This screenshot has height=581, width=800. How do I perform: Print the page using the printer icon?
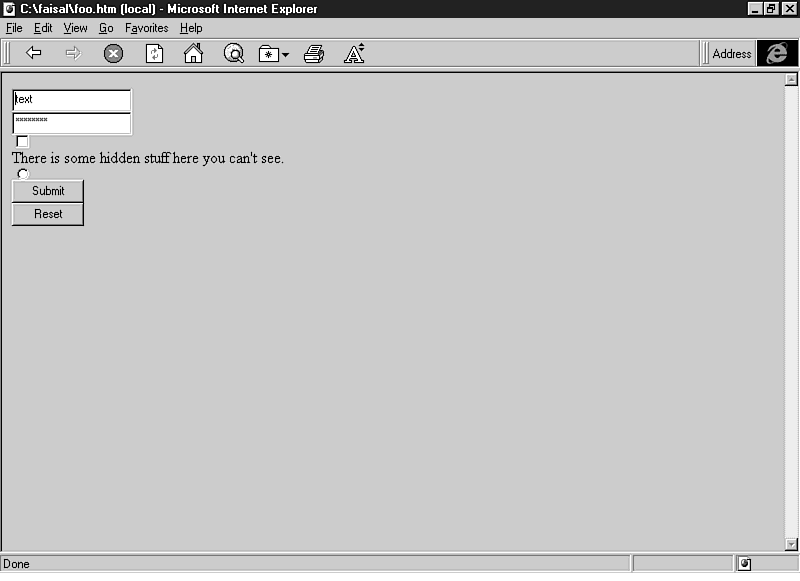[x=314, y=54]
